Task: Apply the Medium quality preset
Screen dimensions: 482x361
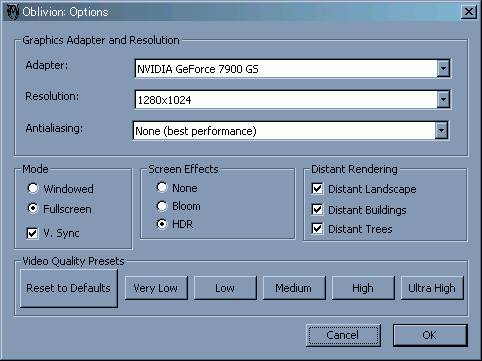Action: (x=294, y=288)
